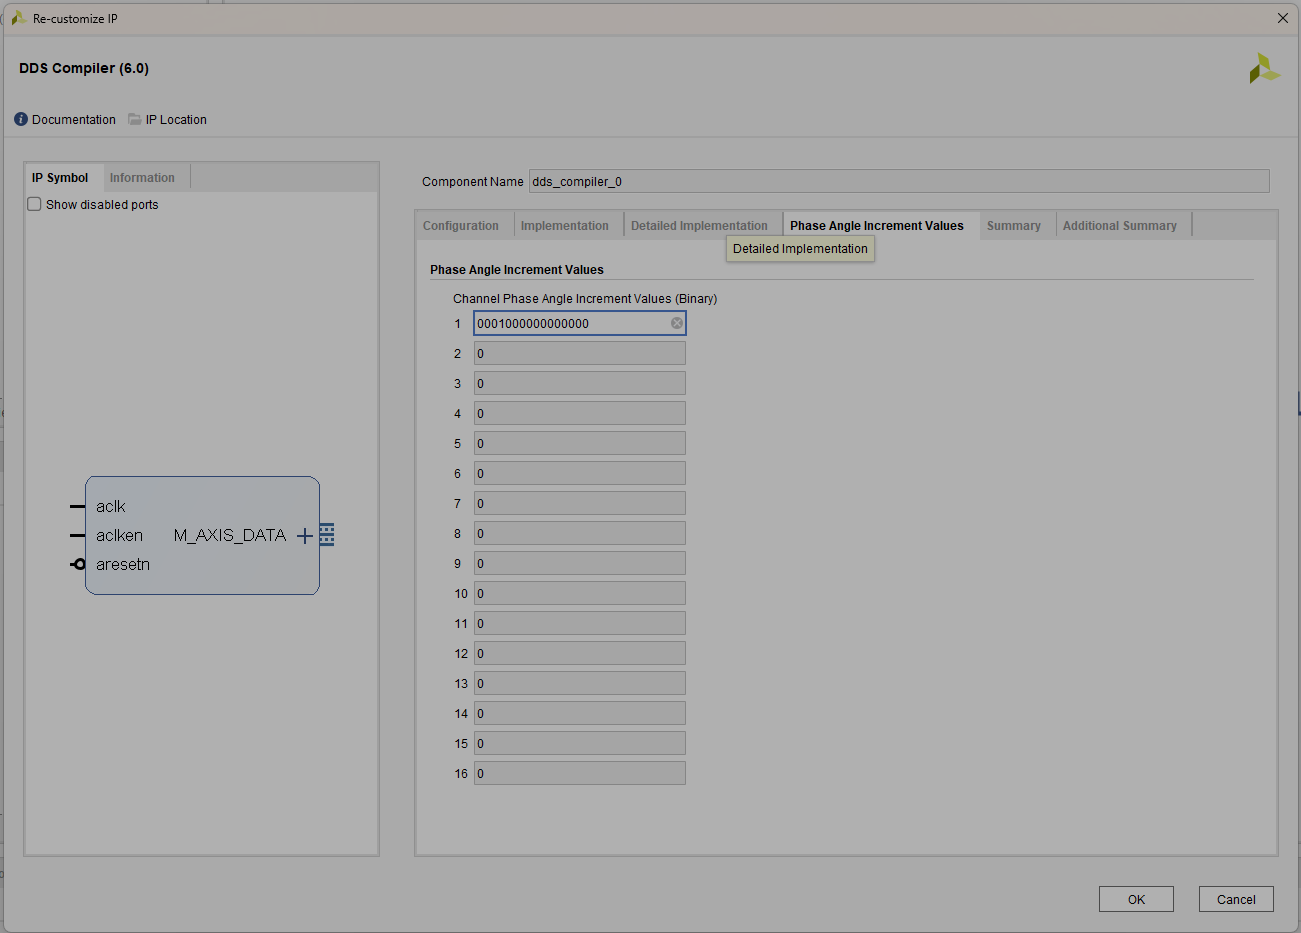The height and width of the screenshot is (933, 1301).
Task: Select the M_AXIS_DATA bus interface pin icon
Action: pos(327,535)
